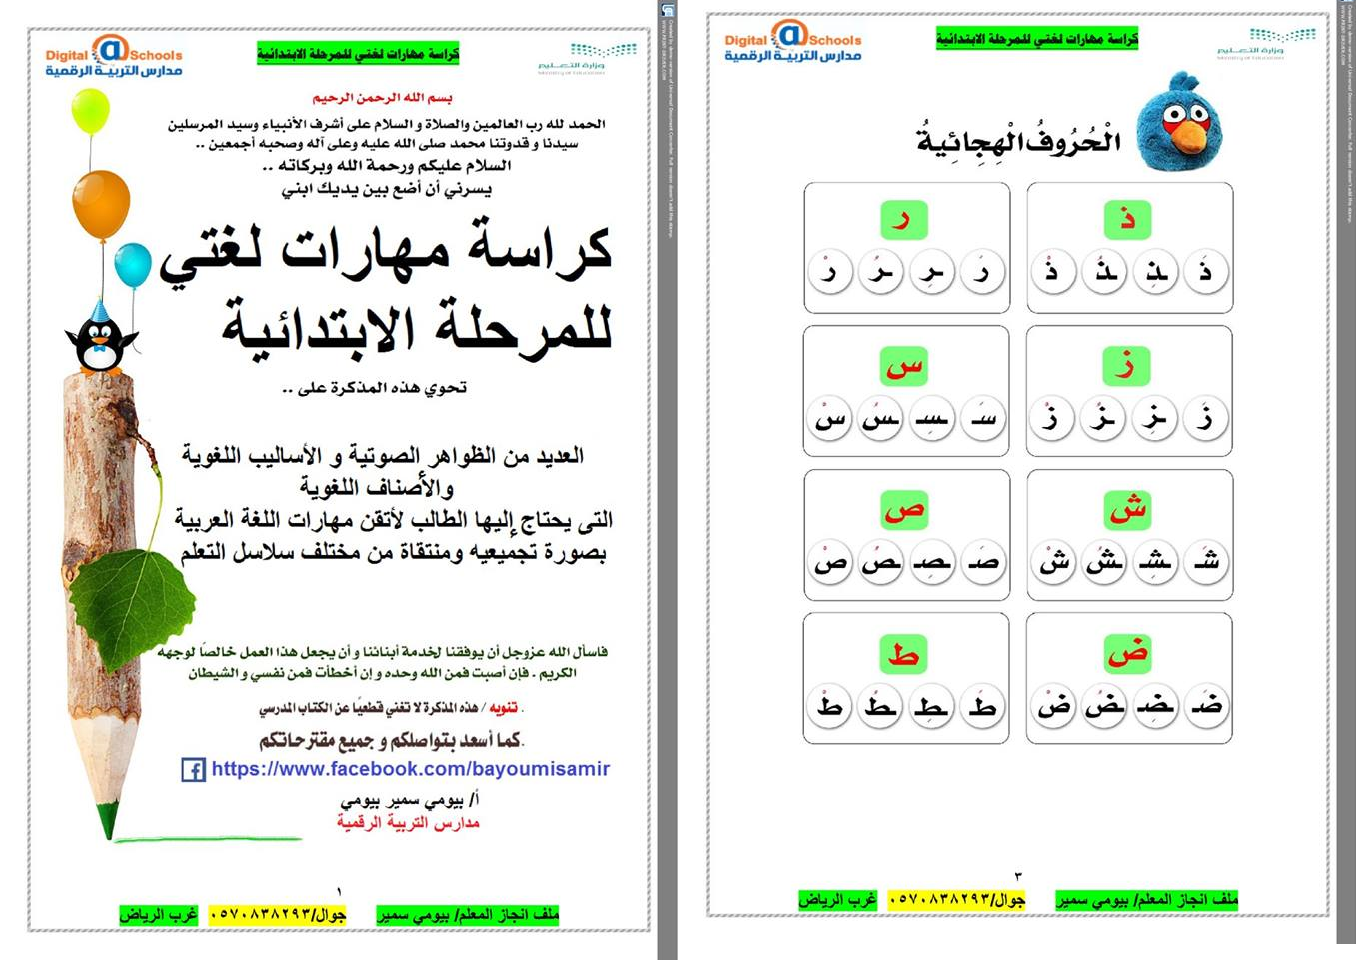Click 'غرب الرياض' footer label on cover page
The image size is (1360, 960).
pyautogui.click(x=159, y=915)
